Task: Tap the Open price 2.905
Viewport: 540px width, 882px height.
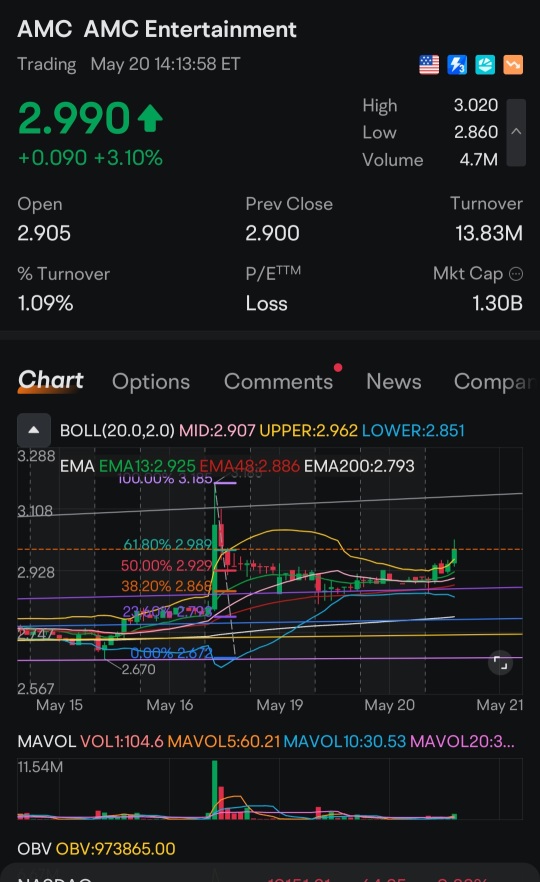Action: [44, 233]
